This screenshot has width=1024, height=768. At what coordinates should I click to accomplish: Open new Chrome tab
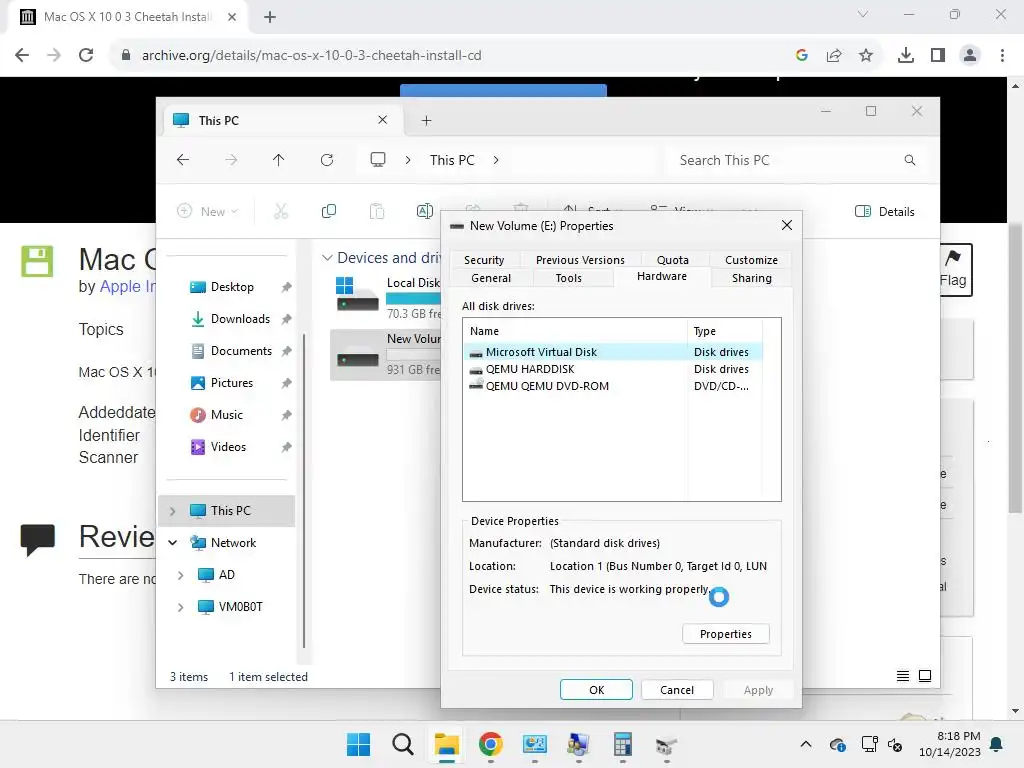(270, 17)
